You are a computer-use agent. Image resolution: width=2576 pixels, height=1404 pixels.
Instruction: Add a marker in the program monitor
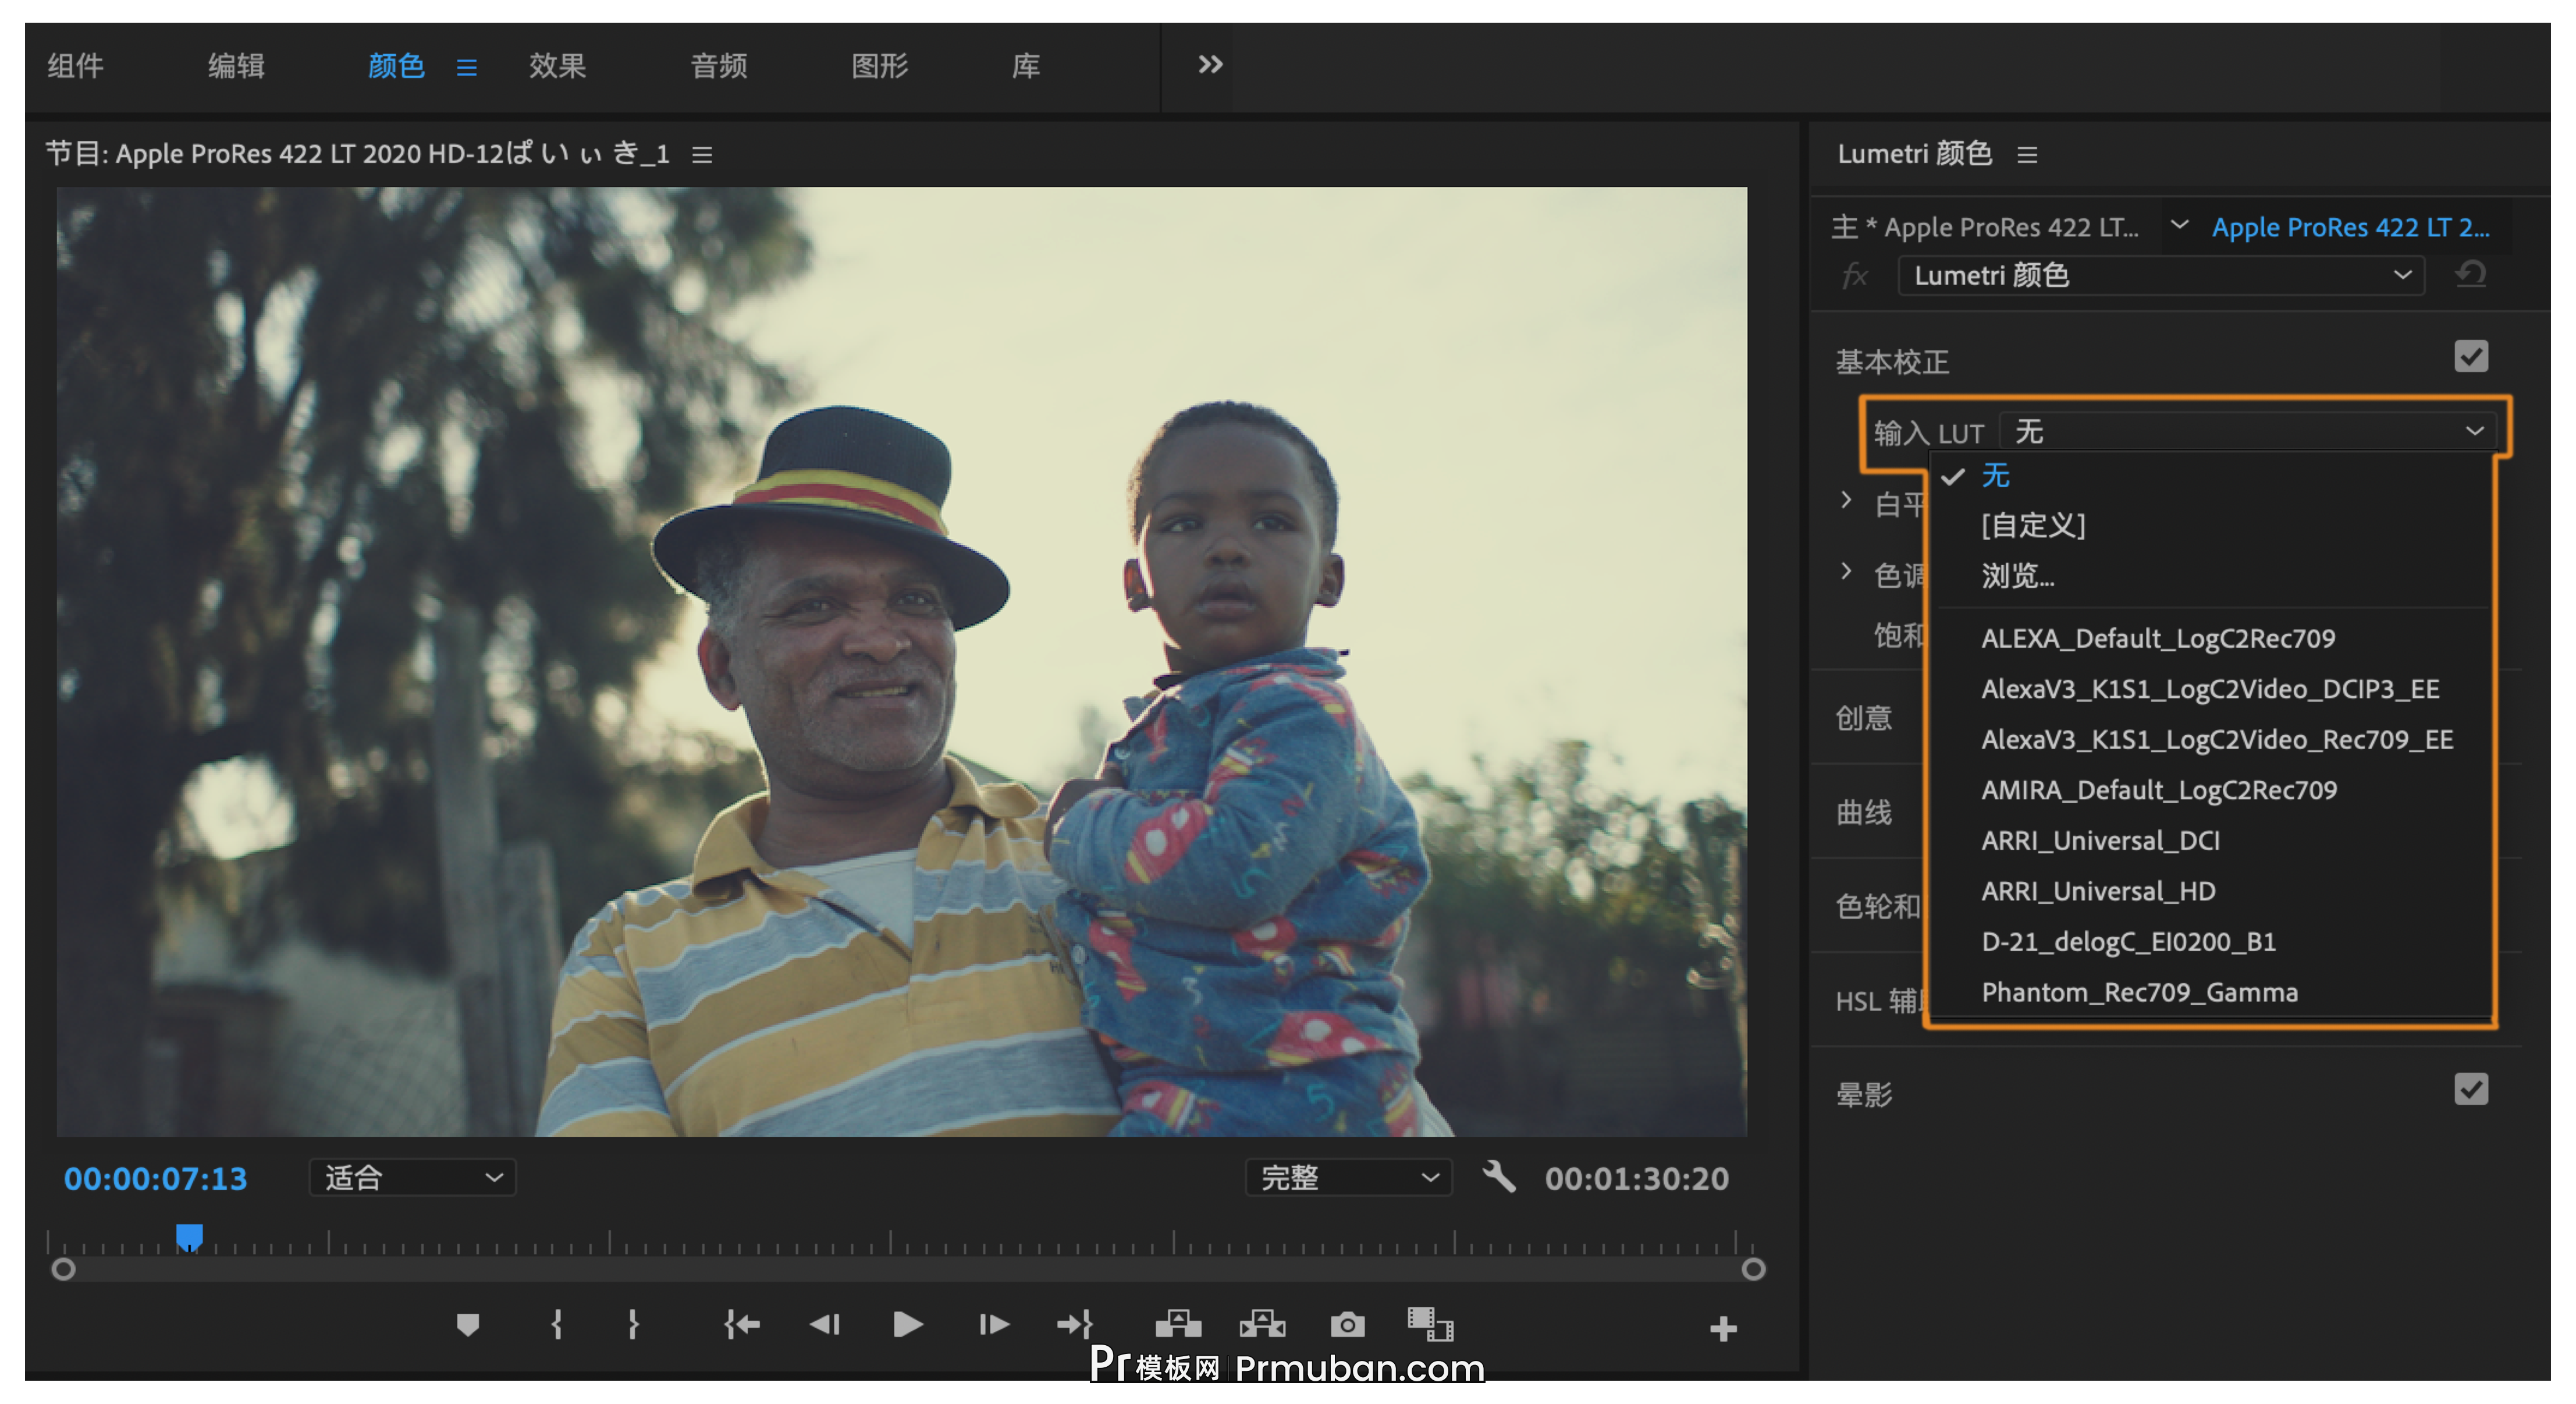[x=468, y=1325]
